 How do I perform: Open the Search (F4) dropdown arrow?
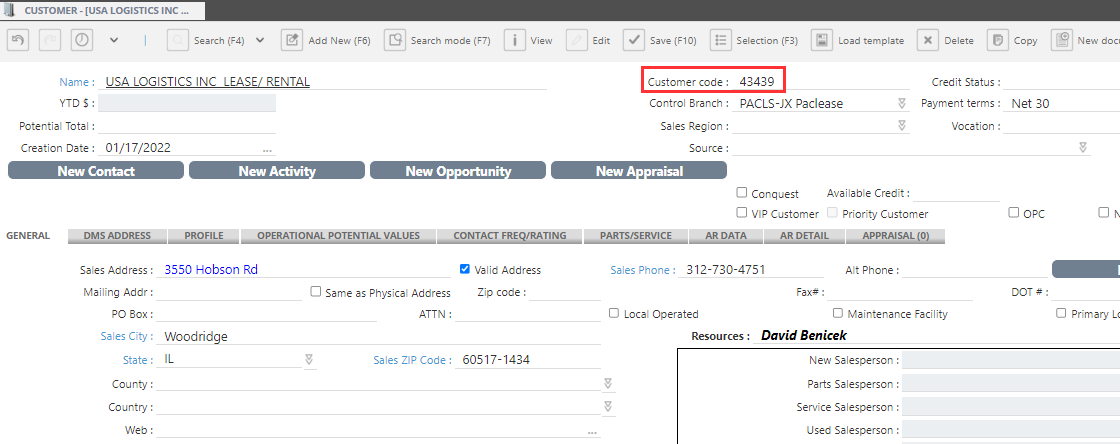pos(260,40)
